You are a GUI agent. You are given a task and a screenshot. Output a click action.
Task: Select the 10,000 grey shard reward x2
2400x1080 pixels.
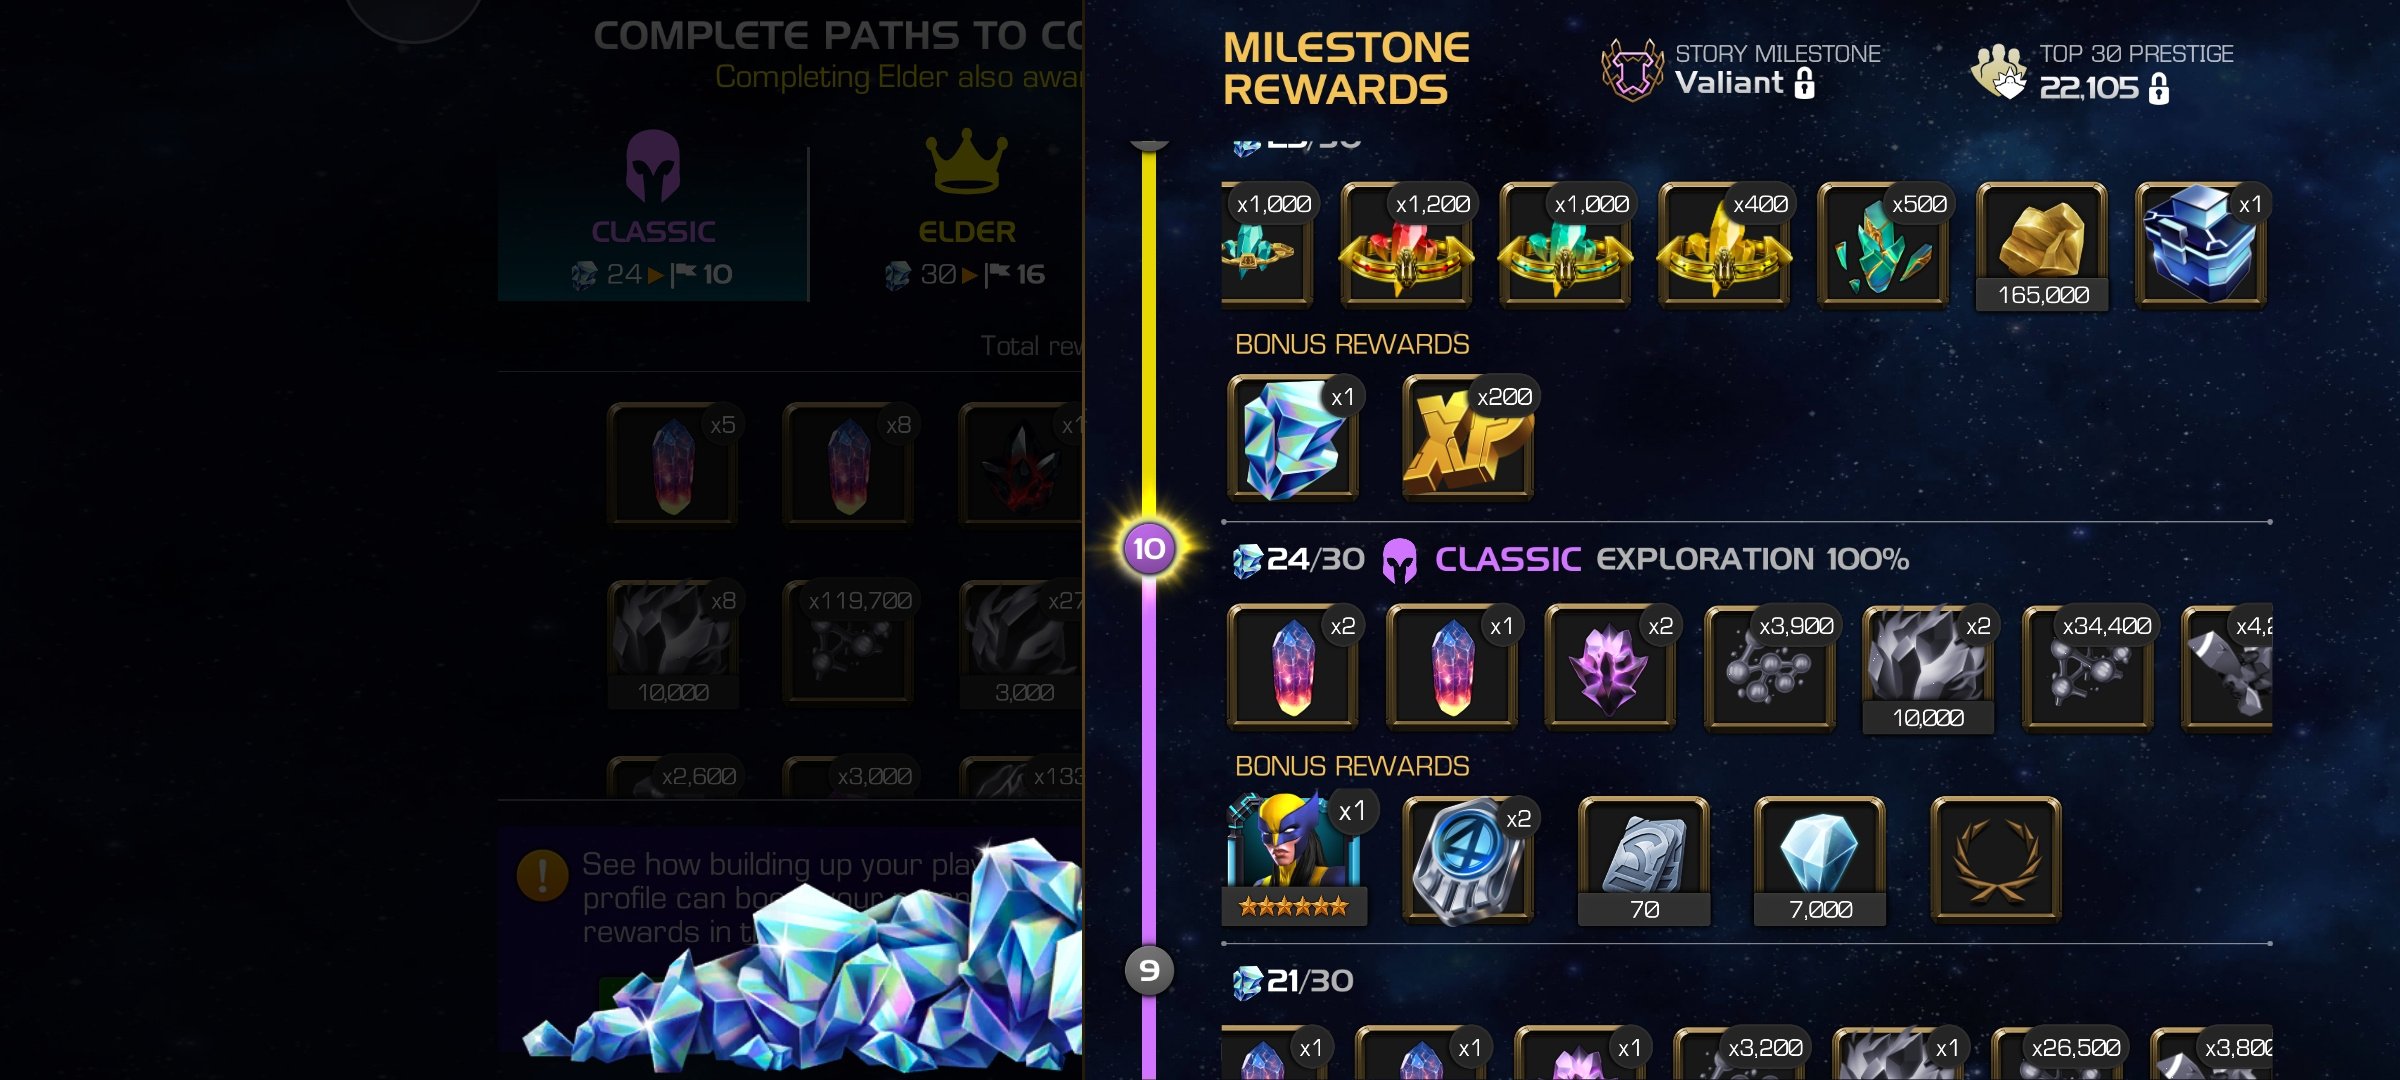pos(1928,670)
